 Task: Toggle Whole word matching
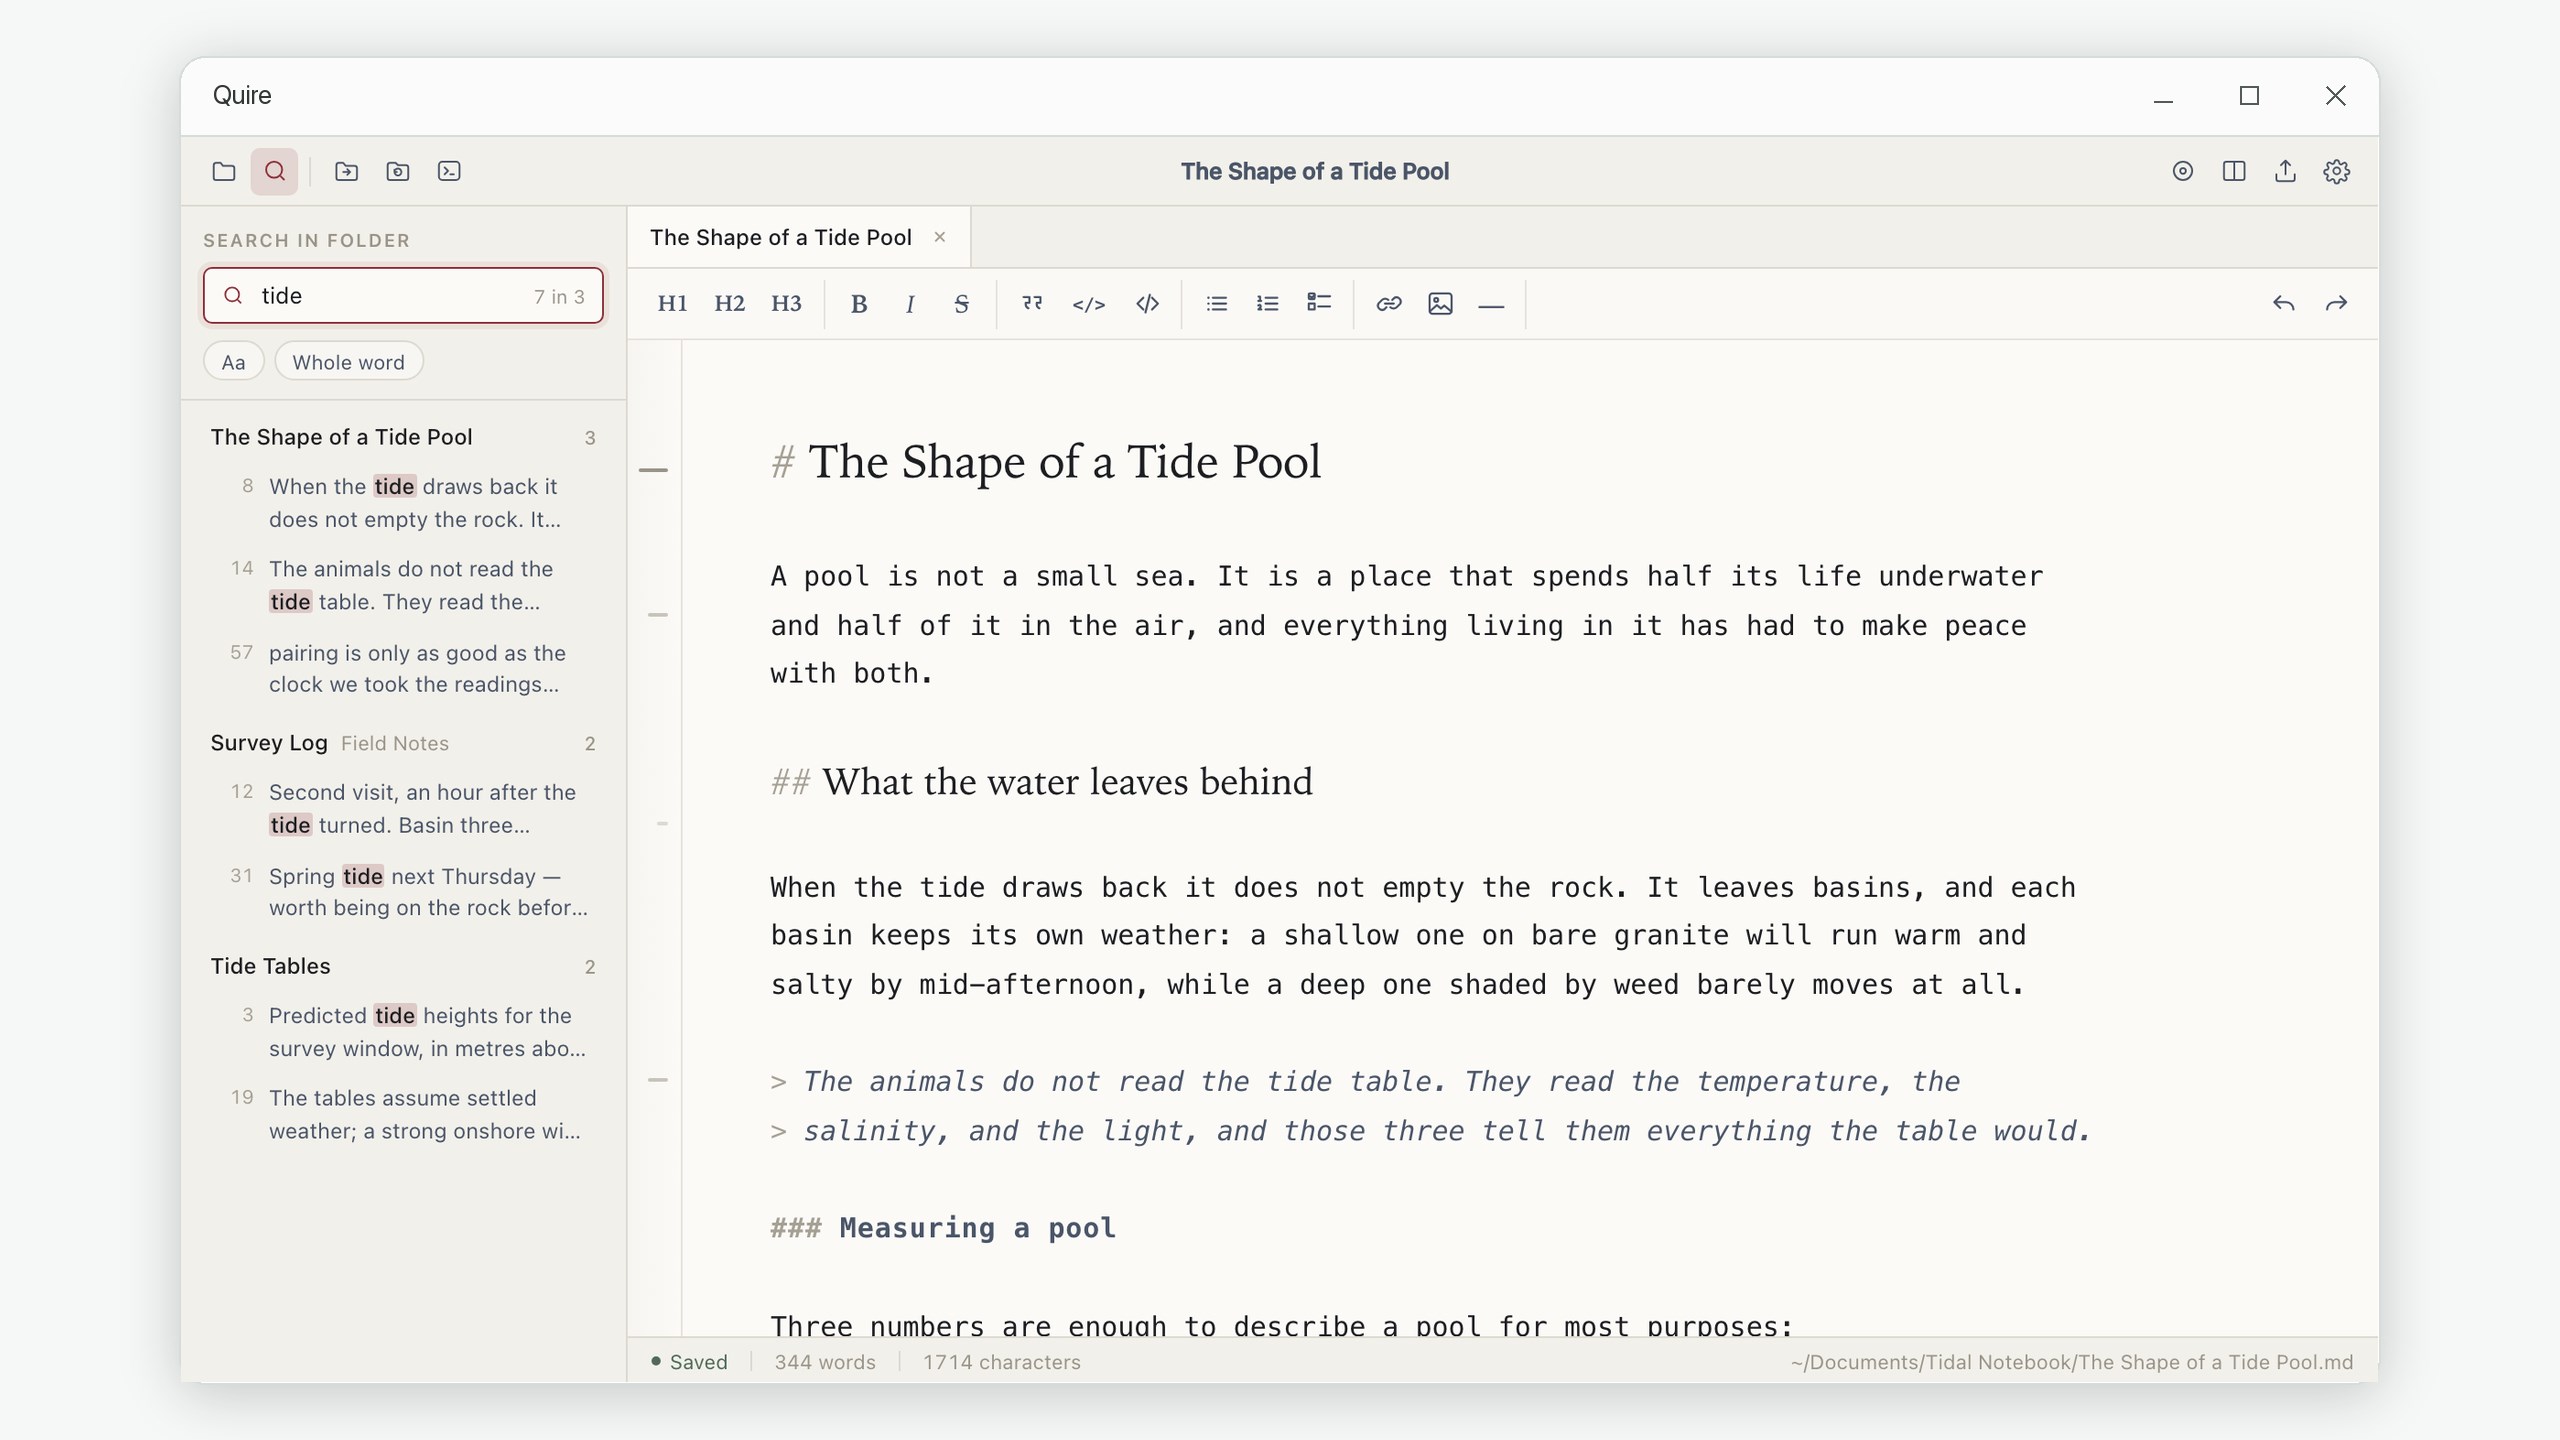(x=348, y=362)
